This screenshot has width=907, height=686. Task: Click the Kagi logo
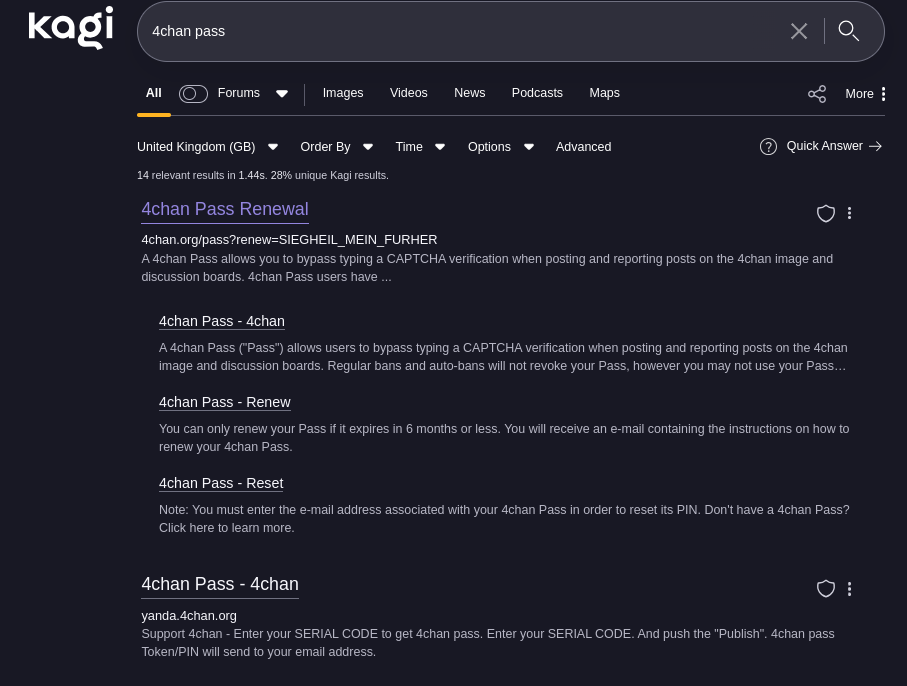[x=71, y=27]
